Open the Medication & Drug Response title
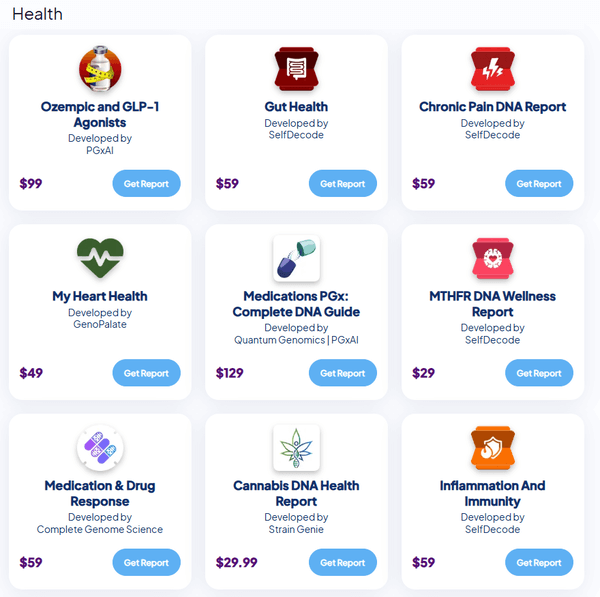Viewport: 600px width, 597px height. pos(100,493)
